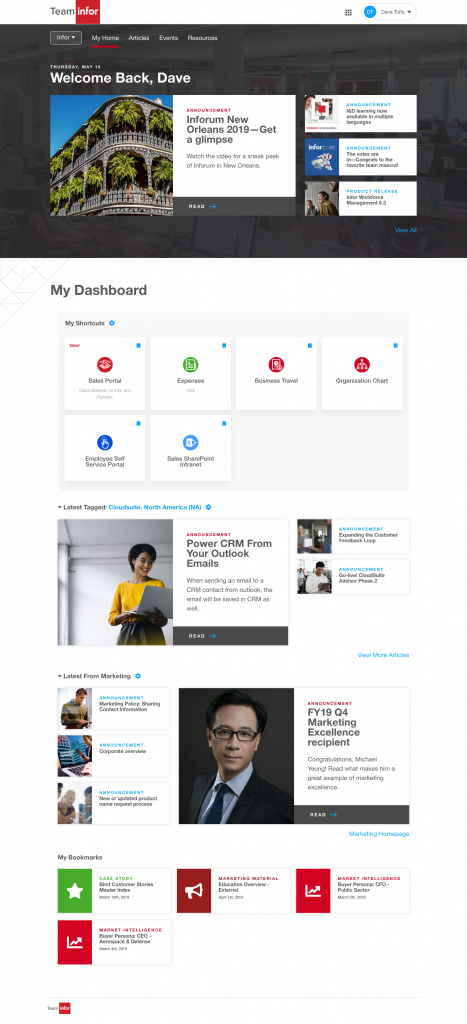Open I&D learning multiple languages announcement
The width and height of the screenshot is (467, 1024).
[x=361, y=114]
